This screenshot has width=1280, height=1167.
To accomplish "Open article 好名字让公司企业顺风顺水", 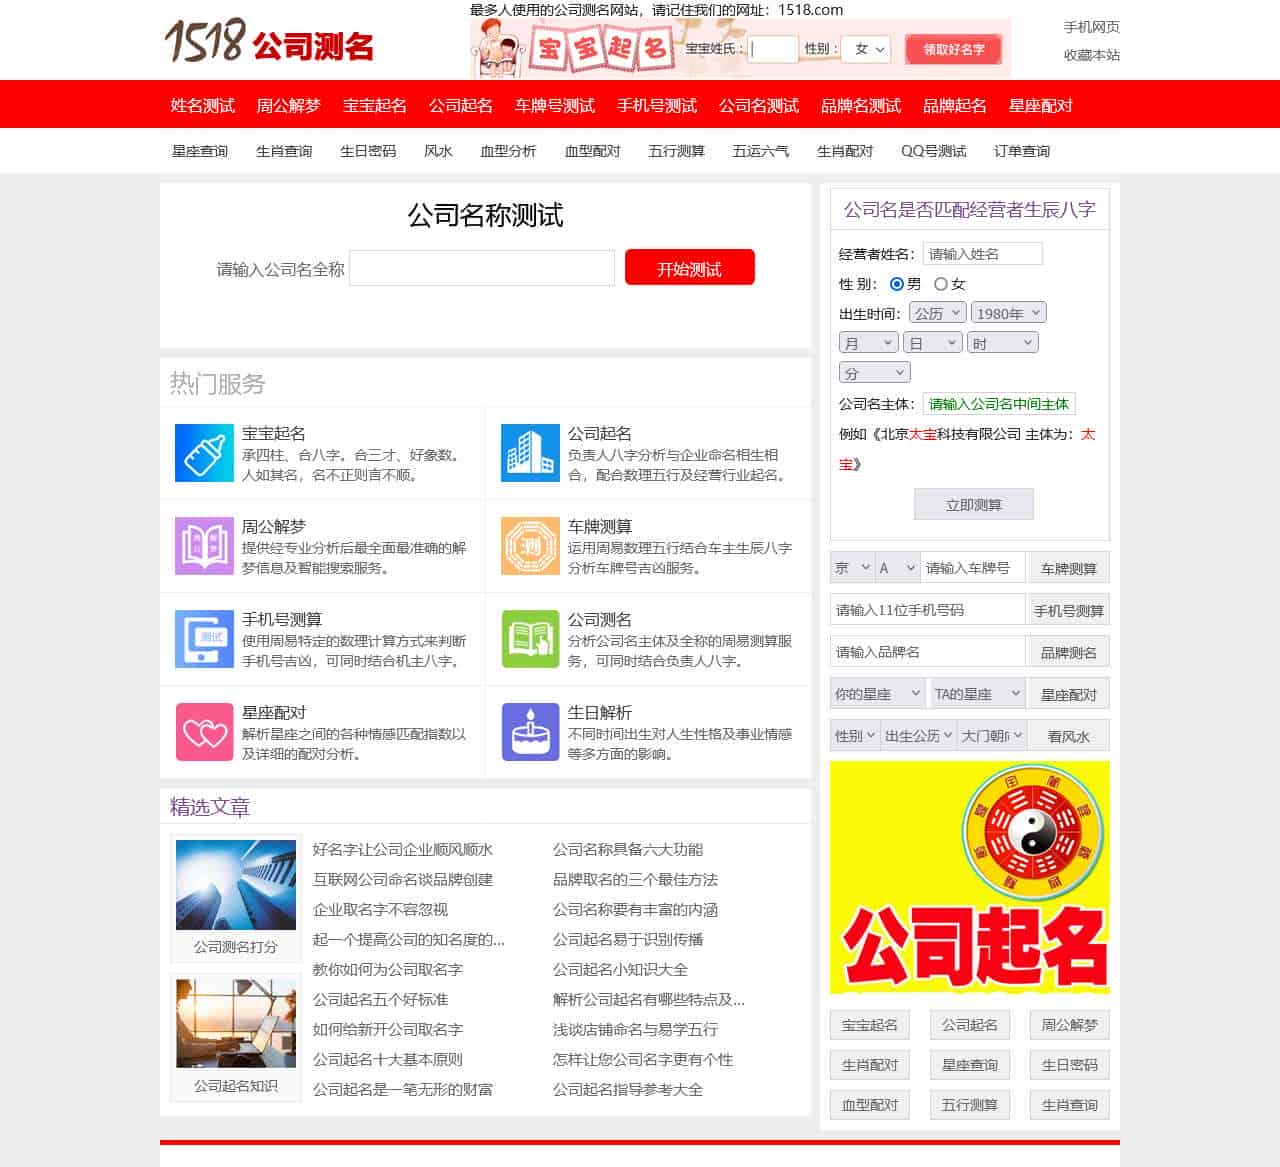I will 402,849.
